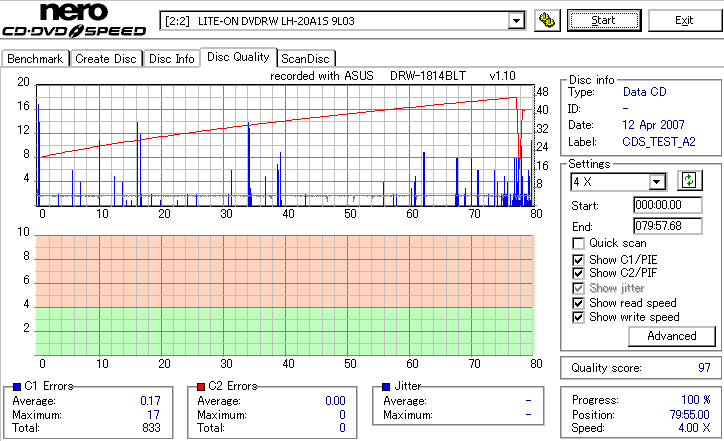Click C1 Errors average value 0.17
724x441 pixels.
[151, 401]
